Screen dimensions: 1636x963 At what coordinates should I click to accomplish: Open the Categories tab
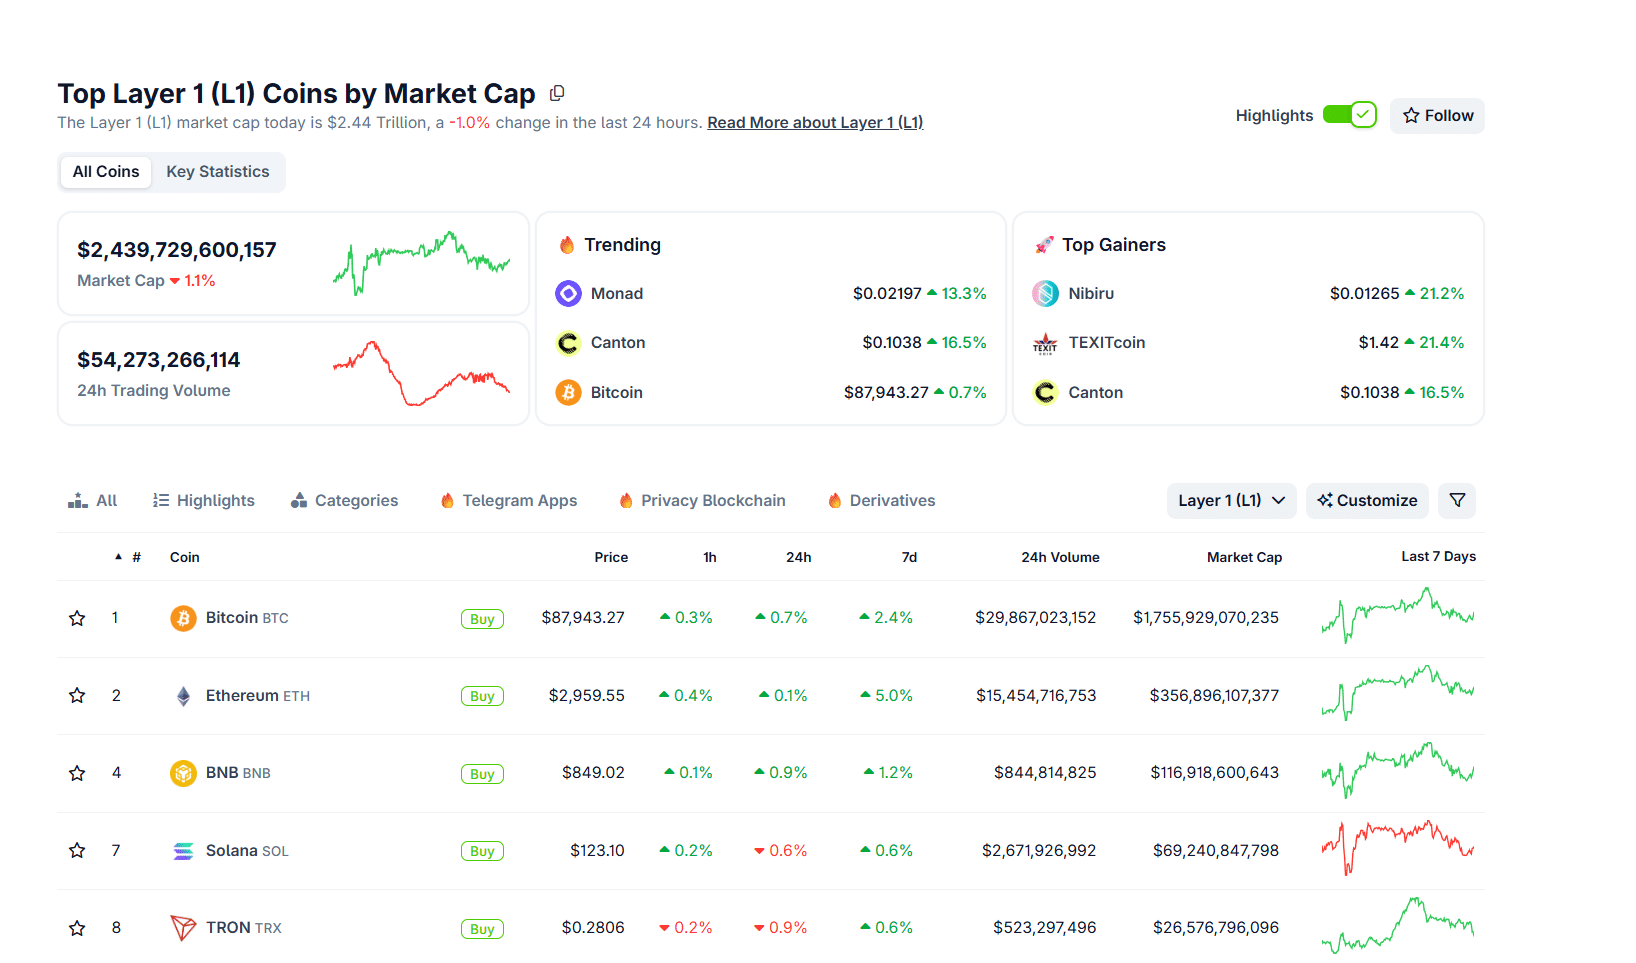pos(345,500)
